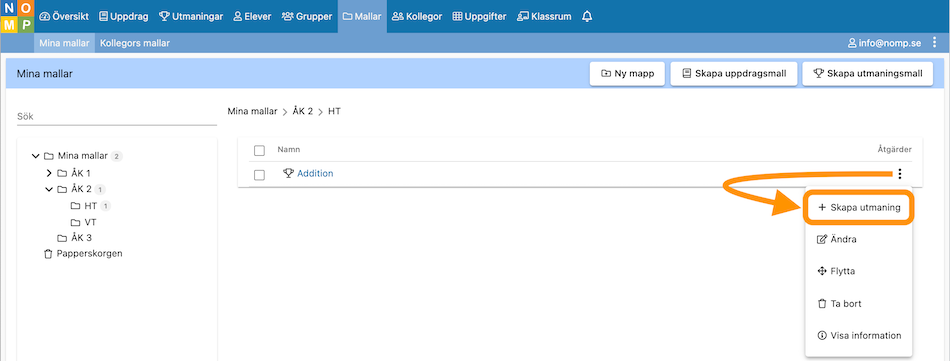Collapse the ÅK 2 folder
The width and height of the screenshot is (950, 361).
click(x=49, y=189)
